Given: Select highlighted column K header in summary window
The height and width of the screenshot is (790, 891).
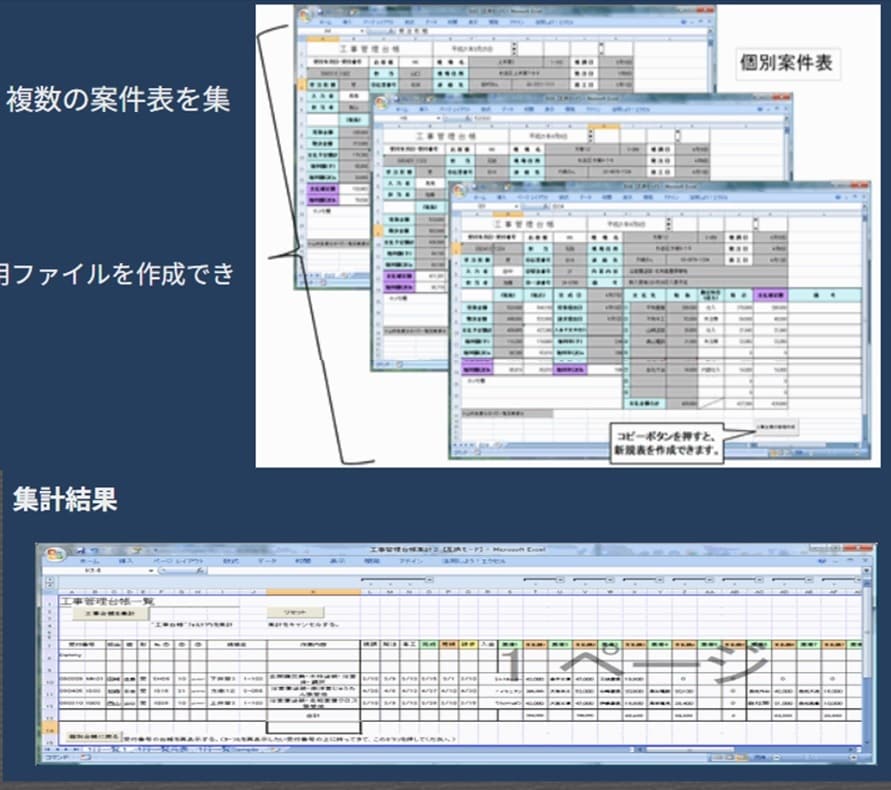Looking at the screenshot, I should coord(313,592).
